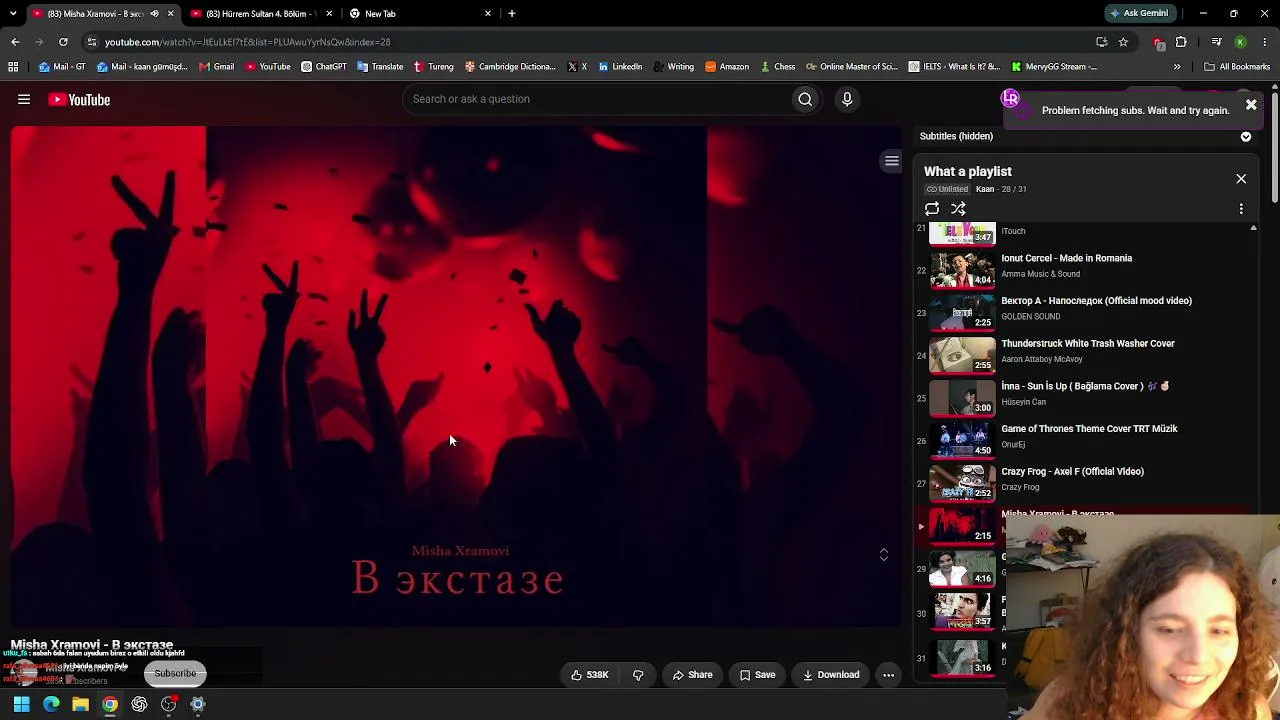Open the Apps grid in bookmarks bar
1280x720 pixels.
click(x=13, y=67)
